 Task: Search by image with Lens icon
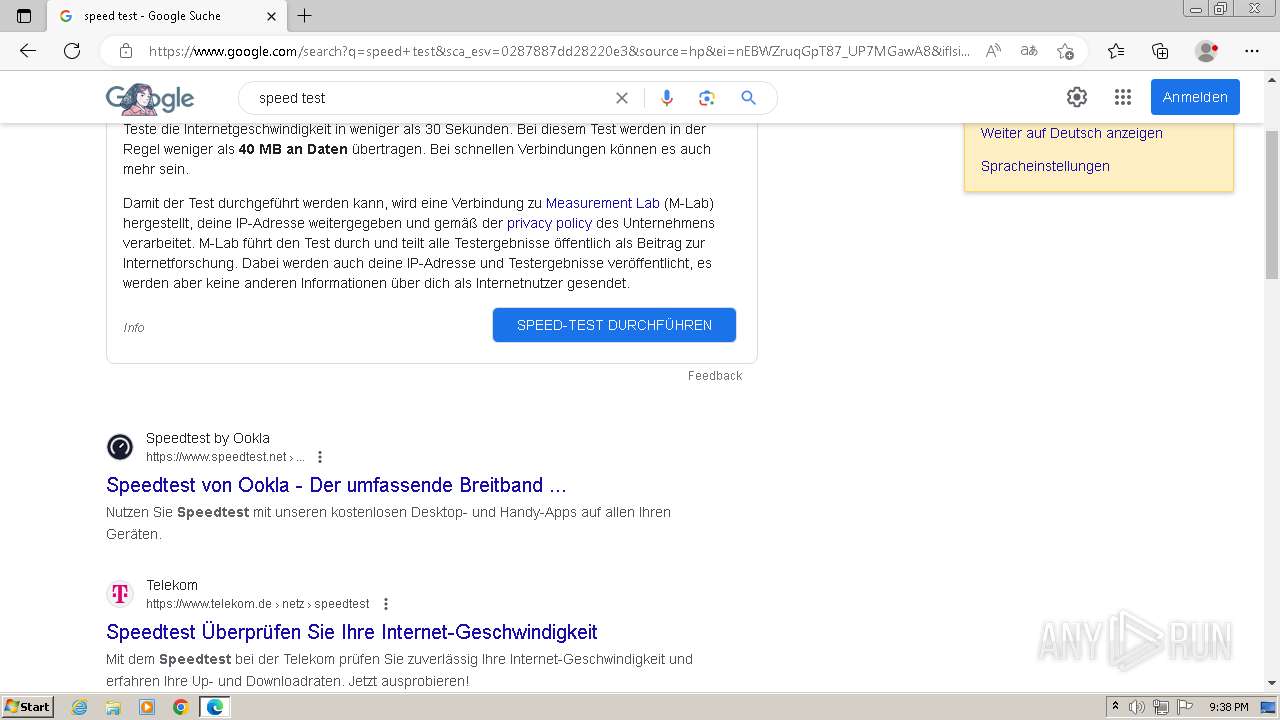point(707,98)
